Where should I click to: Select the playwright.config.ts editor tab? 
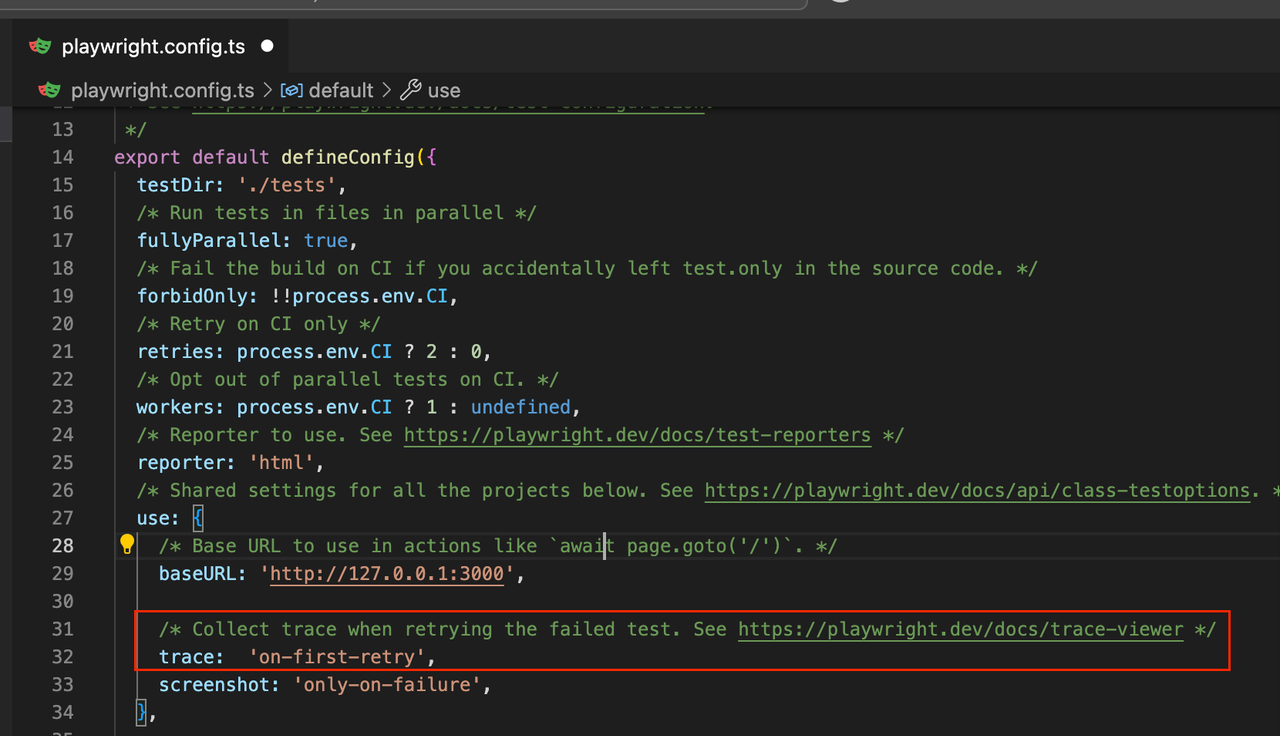pyautogui.click(x=152, y=47)
